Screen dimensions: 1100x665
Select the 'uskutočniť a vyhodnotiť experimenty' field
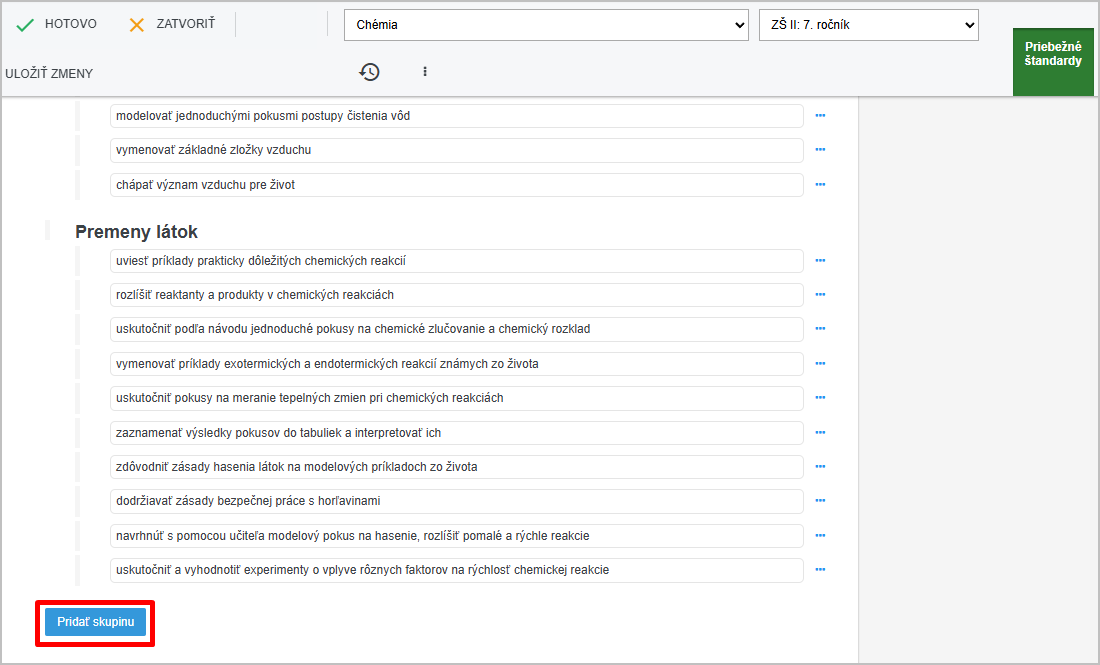pyautogui.click(x=456, y=570)
